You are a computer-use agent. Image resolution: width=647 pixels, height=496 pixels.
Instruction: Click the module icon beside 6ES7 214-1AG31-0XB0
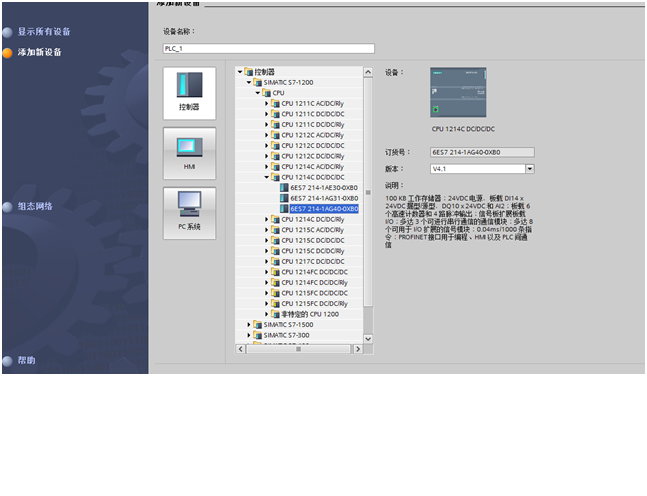[284, 198]
